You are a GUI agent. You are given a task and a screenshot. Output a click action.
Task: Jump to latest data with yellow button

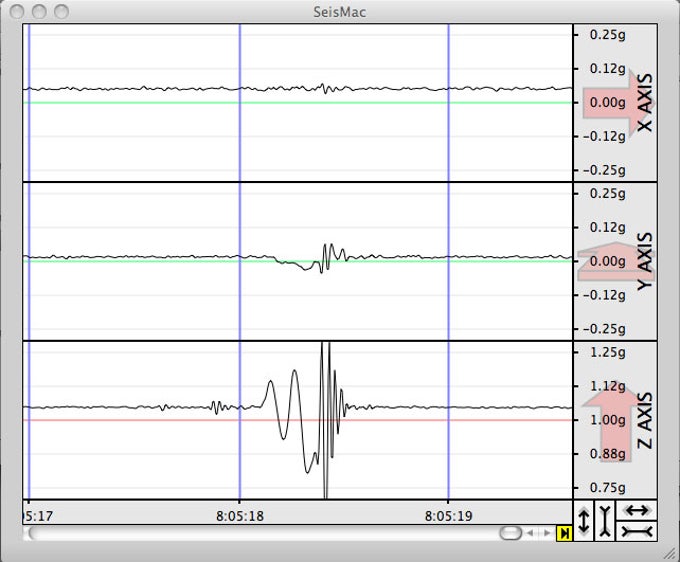point(564,533)
